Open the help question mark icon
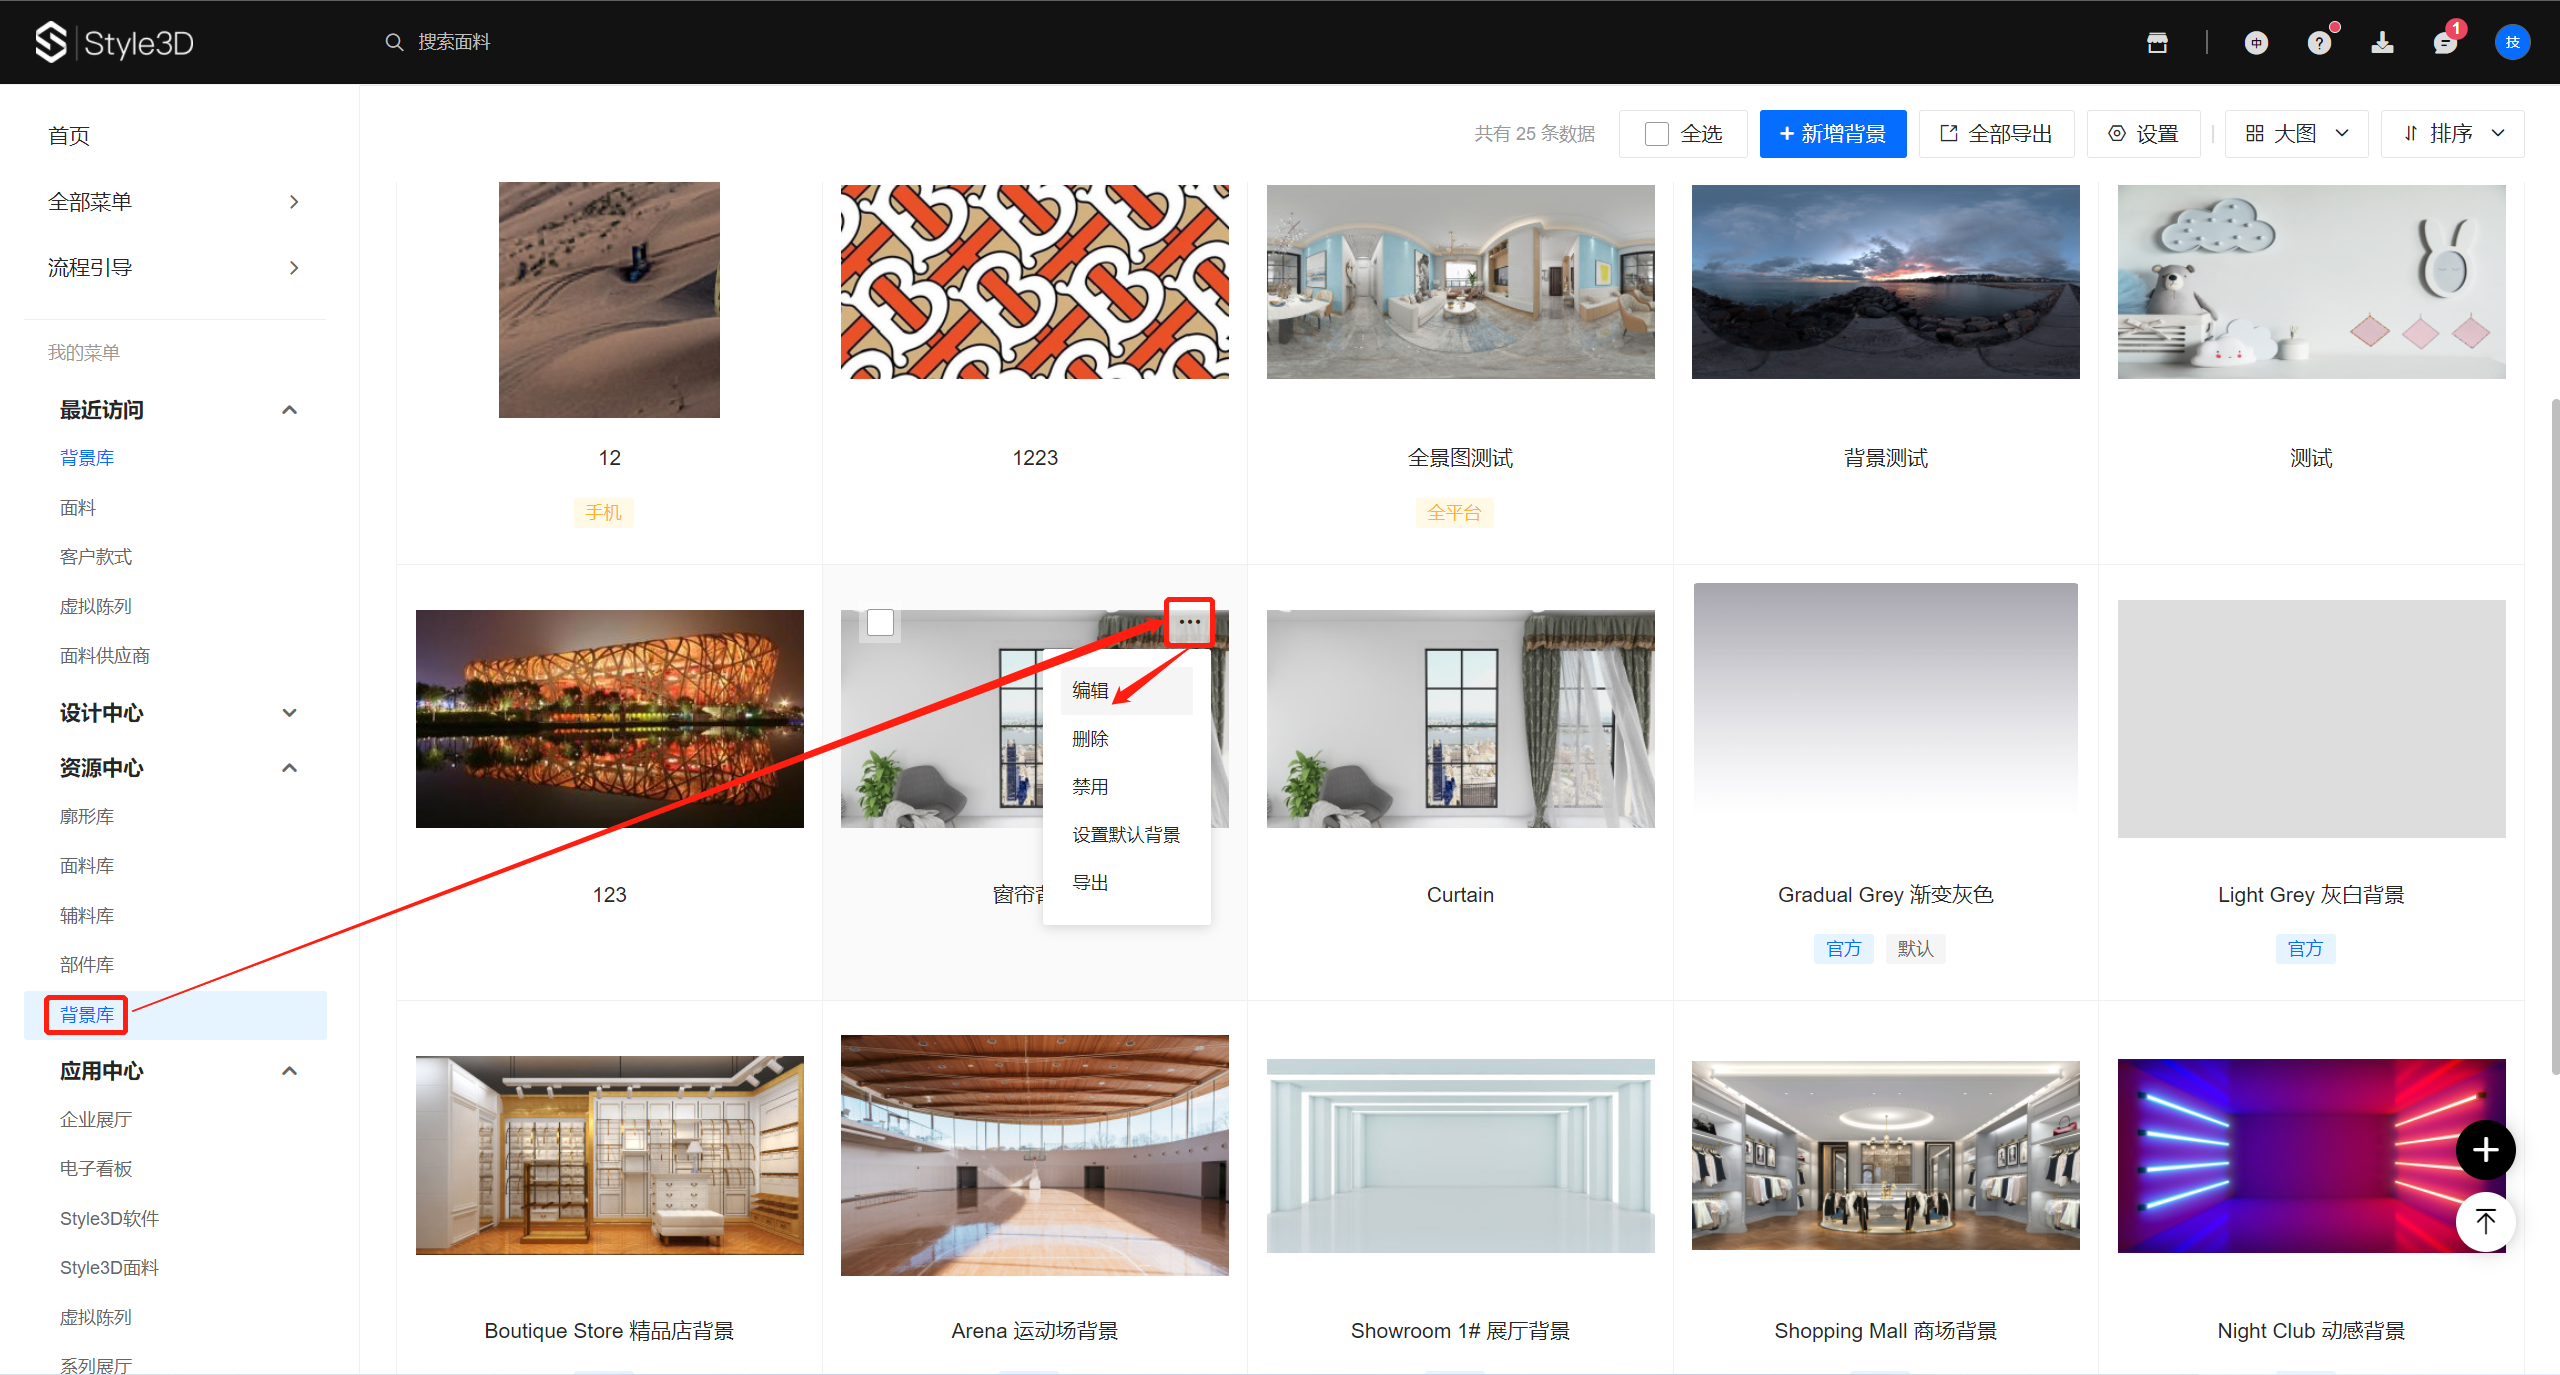 [x=2319, y=42]
